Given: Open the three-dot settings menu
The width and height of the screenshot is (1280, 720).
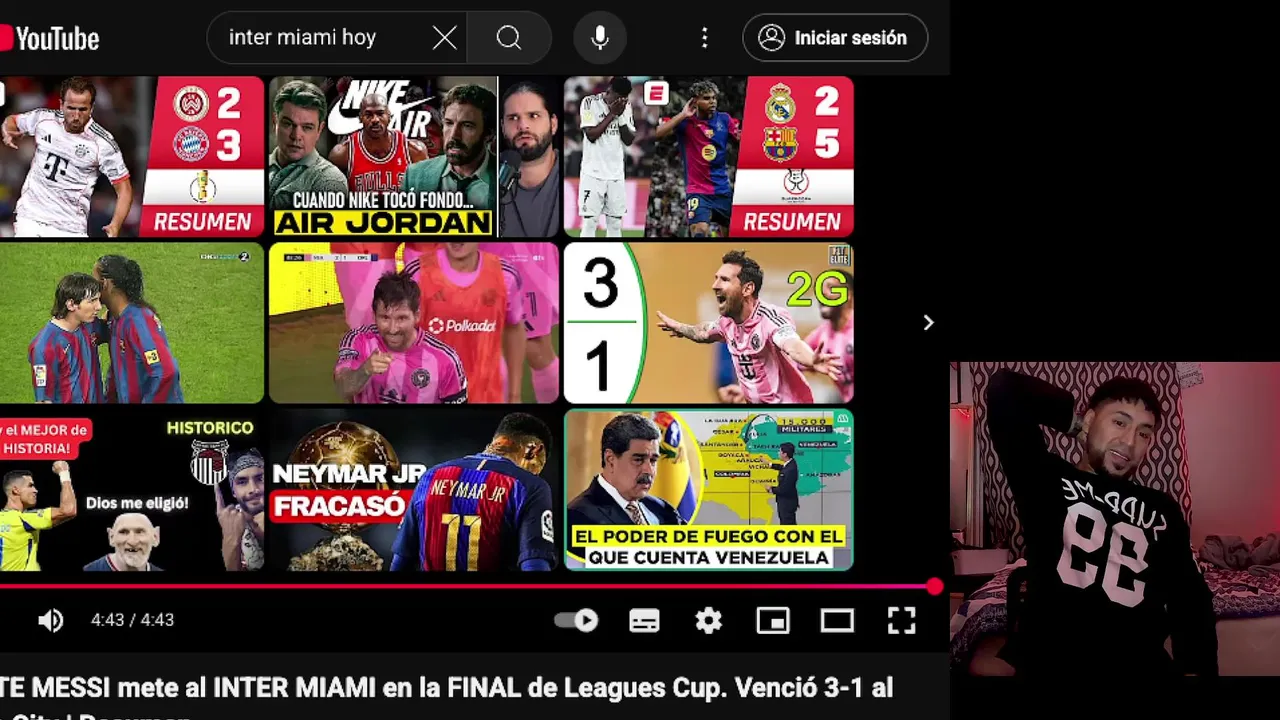Looking at the screenshot, I should 704,38.
